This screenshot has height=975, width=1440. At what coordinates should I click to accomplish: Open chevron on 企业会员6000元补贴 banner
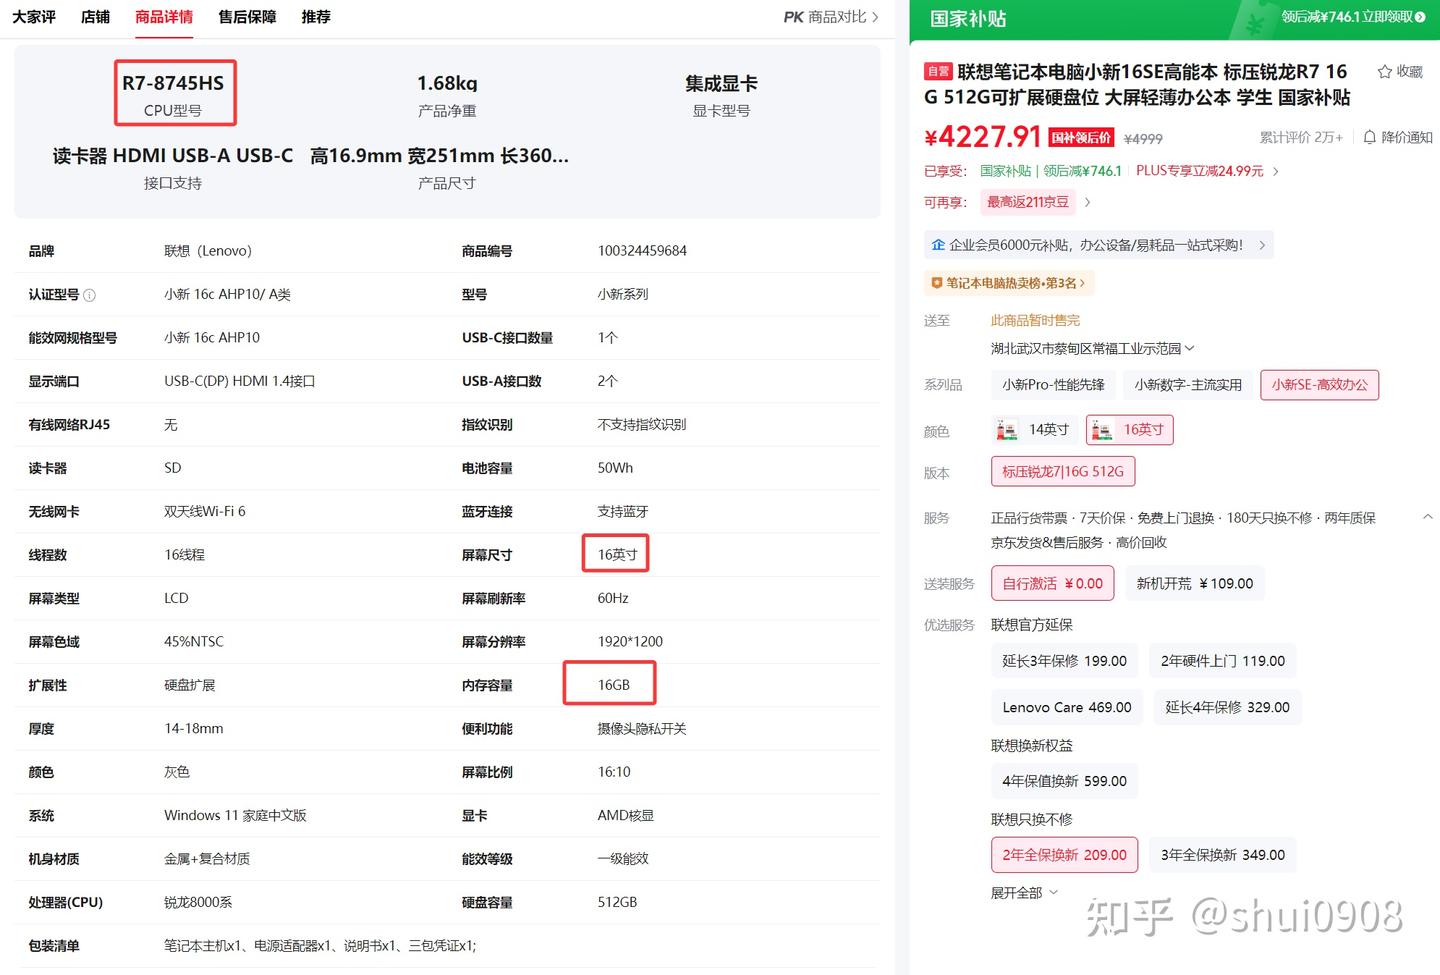click(x=1262, y=245)
